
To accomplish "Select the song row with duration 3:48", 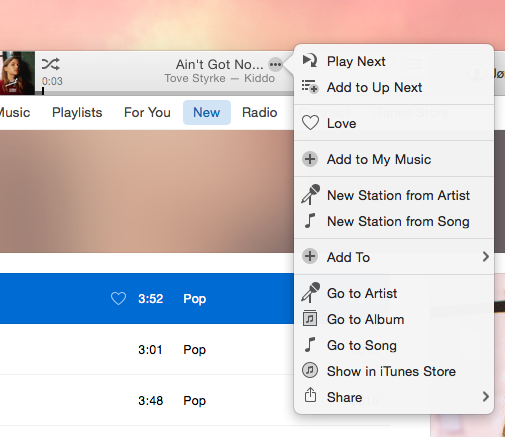I will coord(147,400).
